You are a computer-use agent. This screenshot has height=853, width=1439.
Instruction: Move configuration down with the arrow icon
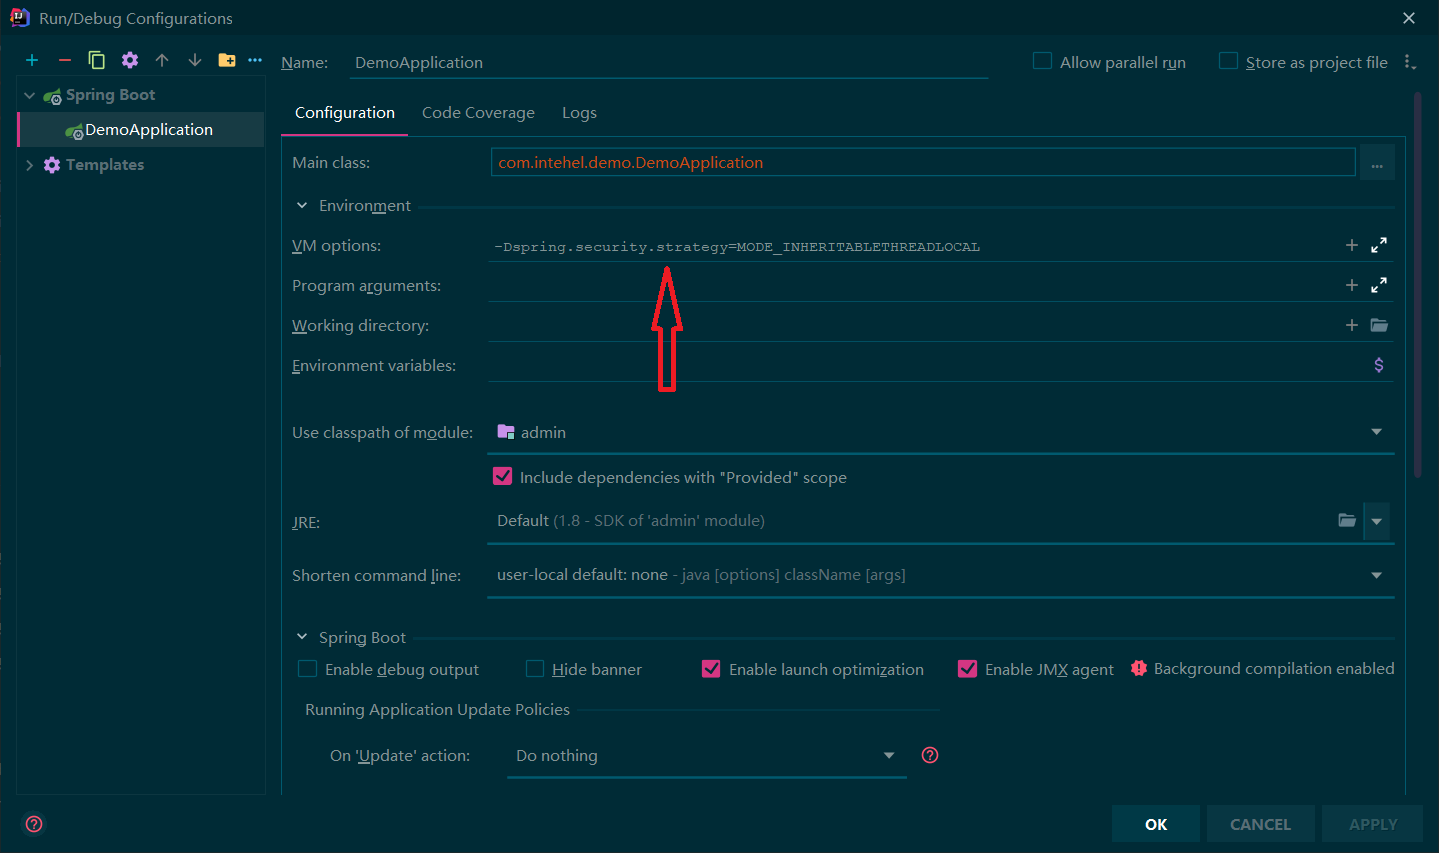click(x=195, y=60)
